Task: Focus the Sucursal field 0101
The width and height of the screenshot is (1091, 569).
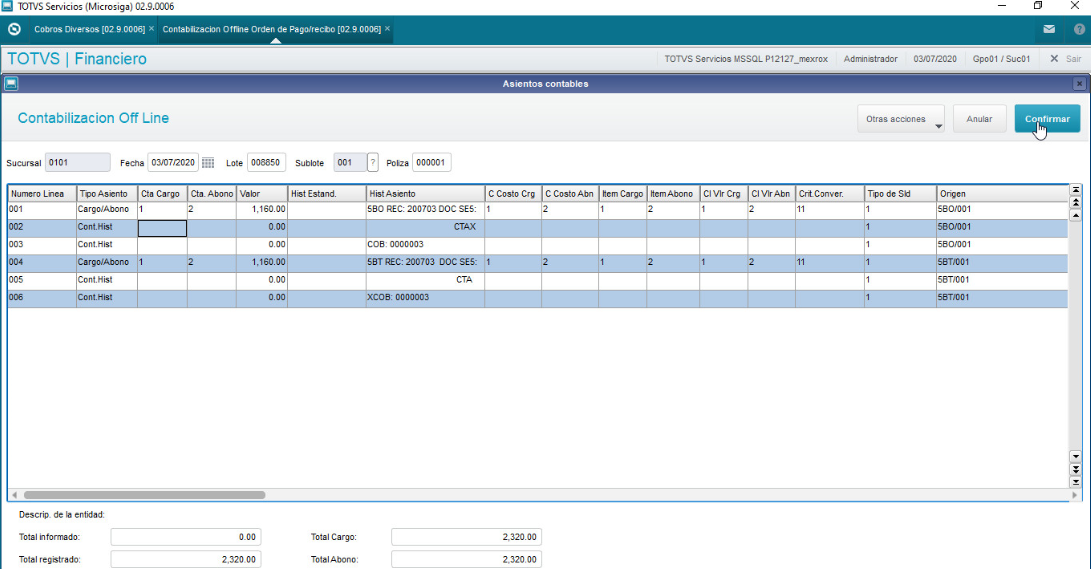Action: (77, 163)
